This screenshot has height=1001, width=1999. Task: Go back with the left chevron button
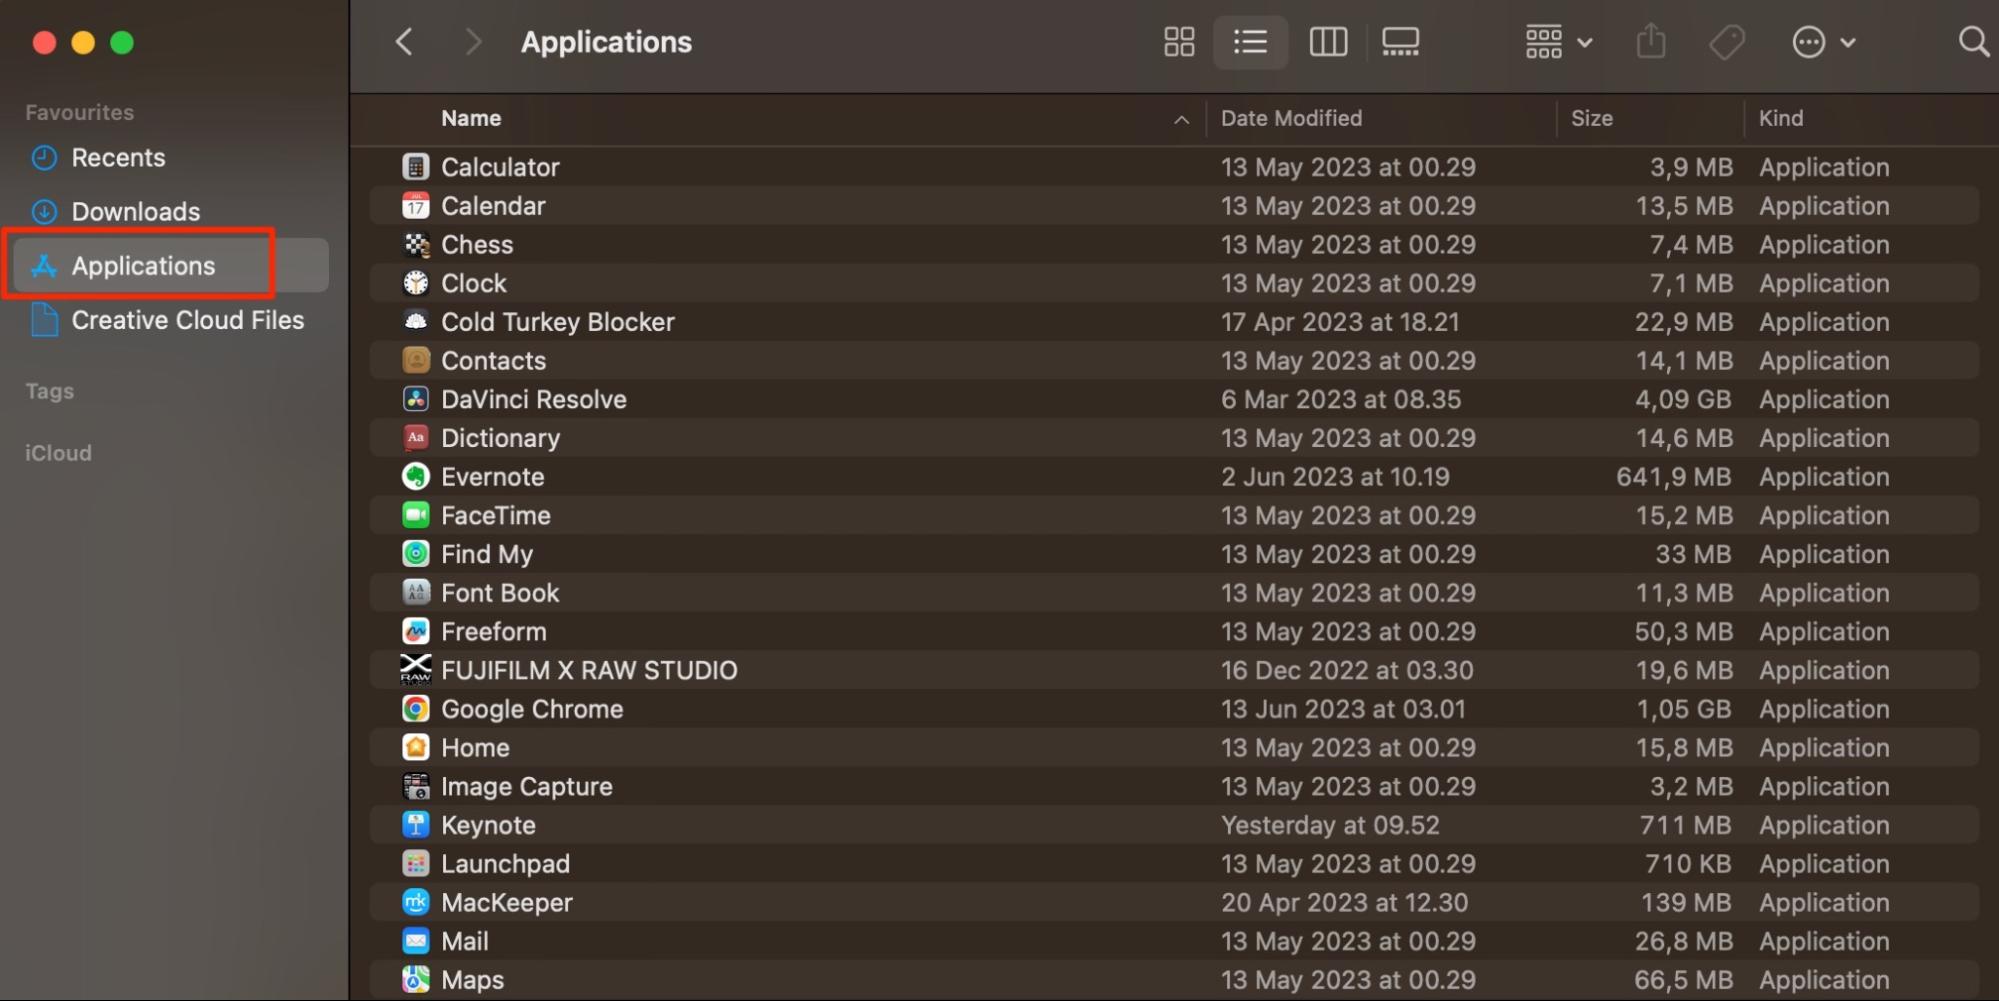(404, 42)
